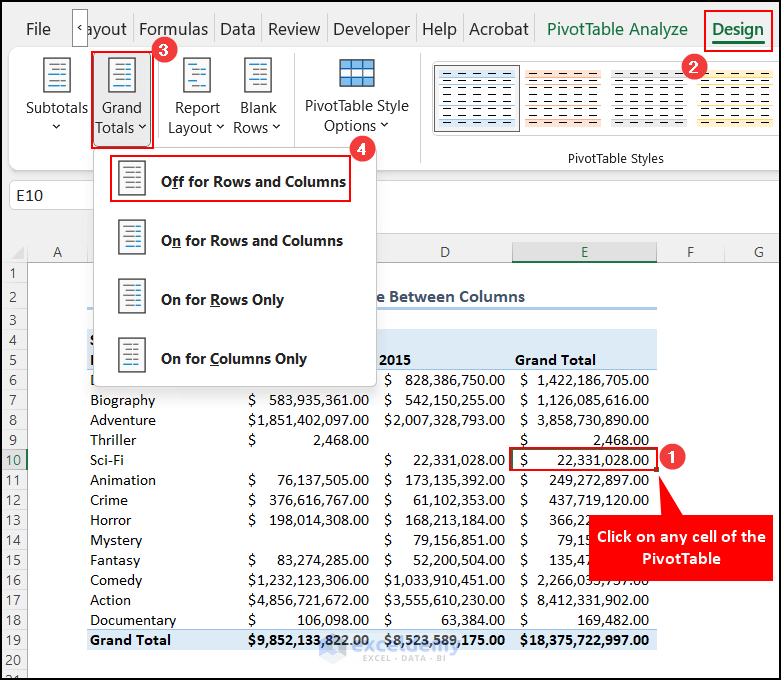Screen dimensions: 781x680
Task: Apply the yellow PivotTable style
Action: [x=735, y=98]
